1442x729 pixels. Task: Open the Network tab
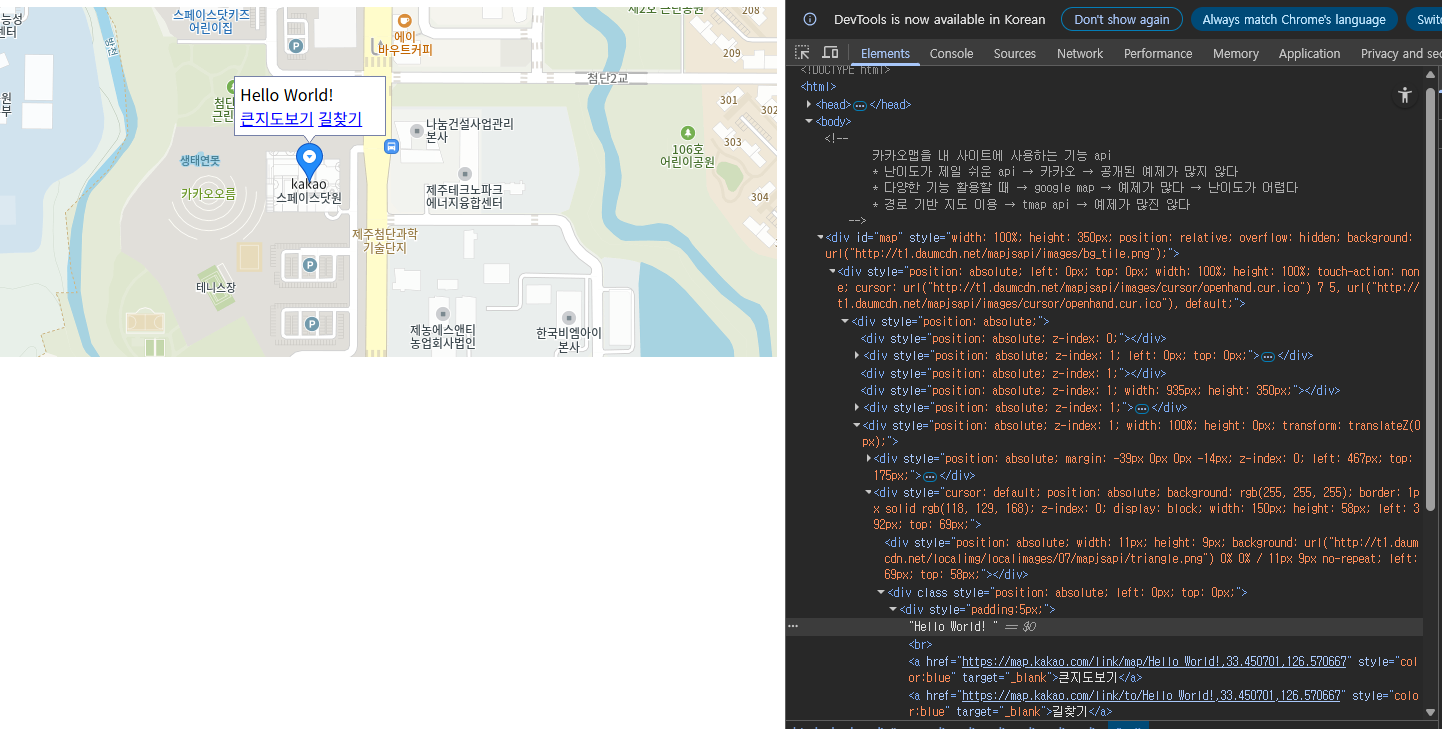click(1080, 53)
